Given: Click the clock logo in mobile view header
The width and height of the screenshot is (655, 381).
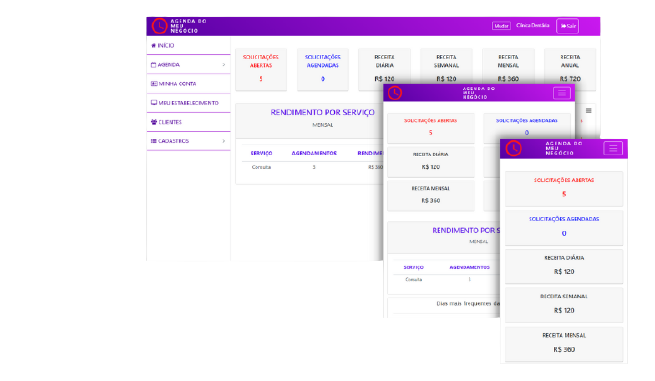Looking at the screenshot, I should (513, 148).
